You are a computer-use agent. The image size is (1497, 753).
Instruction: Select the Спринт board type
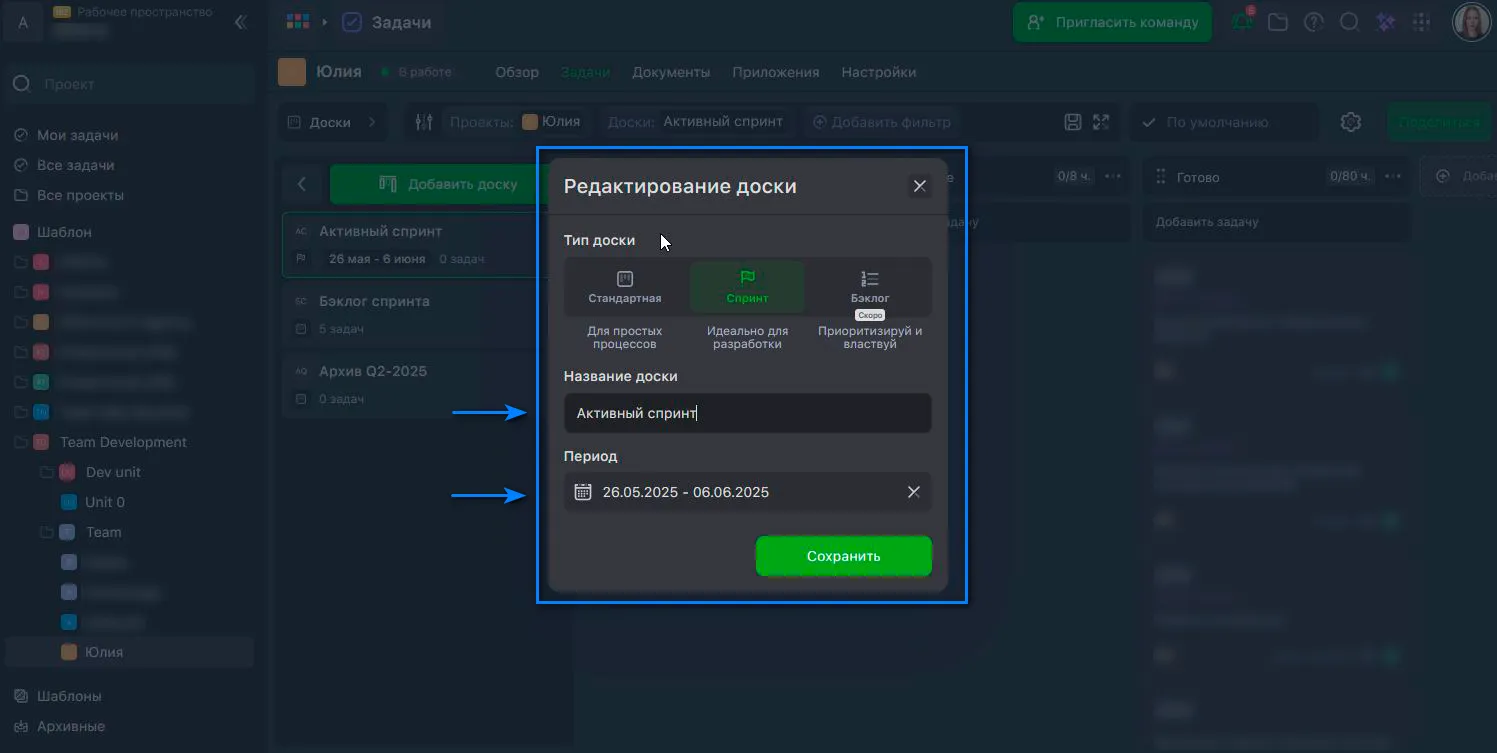click(x=747, y=288)
